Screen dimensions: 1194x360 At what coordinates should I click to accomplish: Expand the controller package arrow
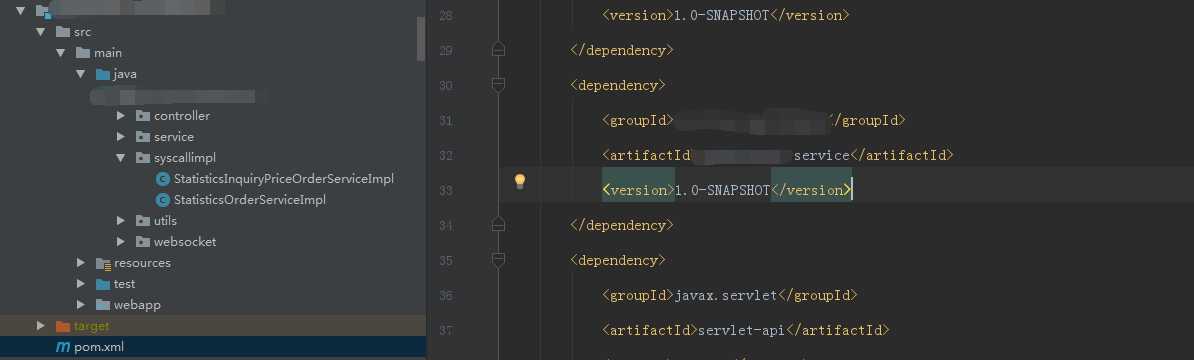pos(121,116)
